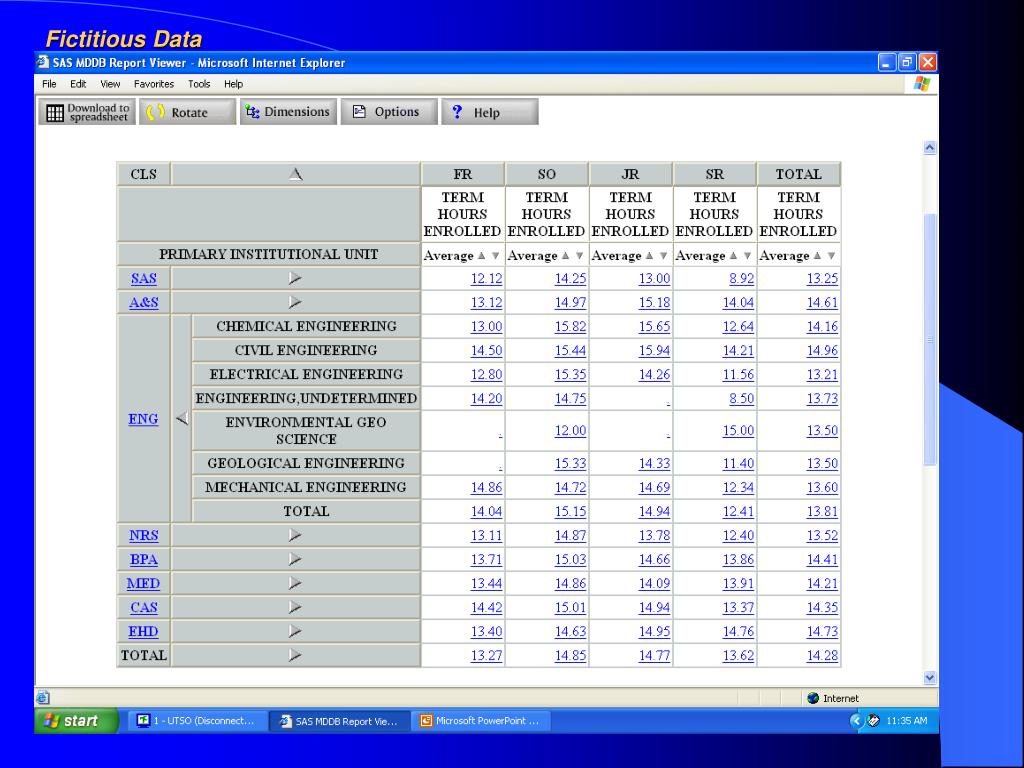Viewport: 1024px width, 768px height.
Task: Switch to SAS MDDB Report Viewer taskbar item
Action: click(x=340, y=721)
